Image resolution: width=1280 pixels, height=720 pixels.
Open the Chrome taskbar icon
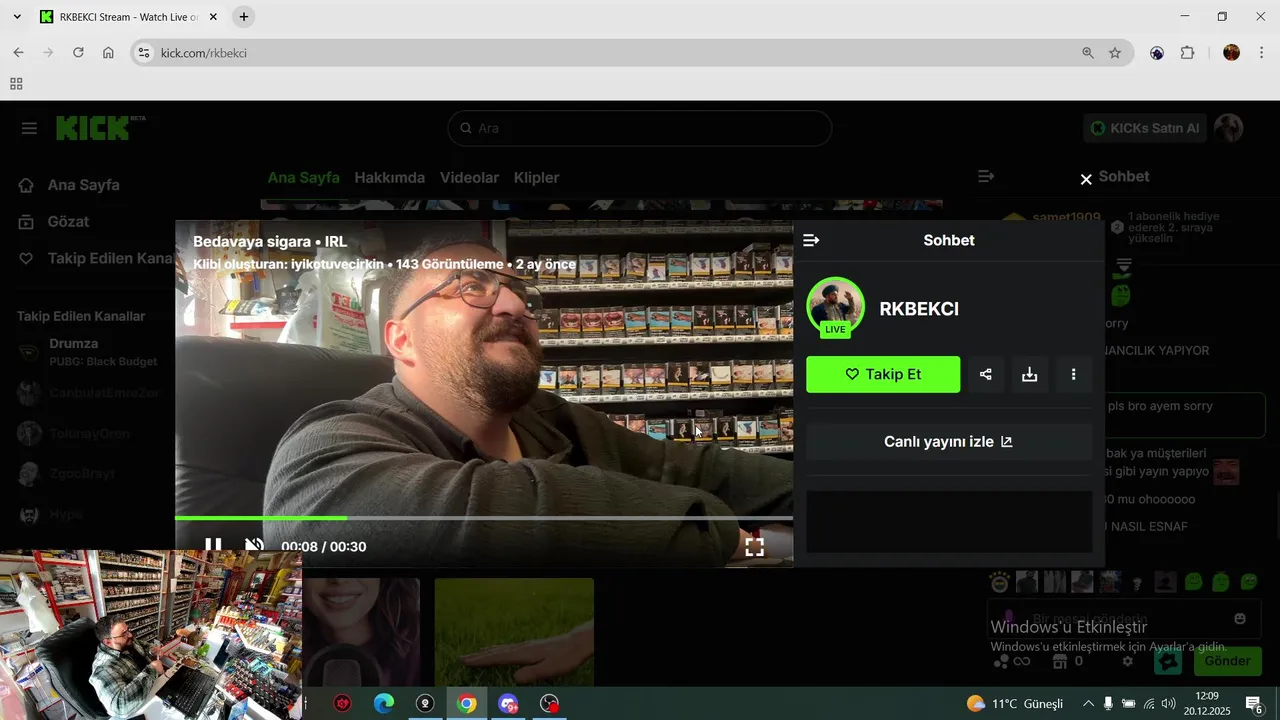pyautogui.click(x=467, y=704)
